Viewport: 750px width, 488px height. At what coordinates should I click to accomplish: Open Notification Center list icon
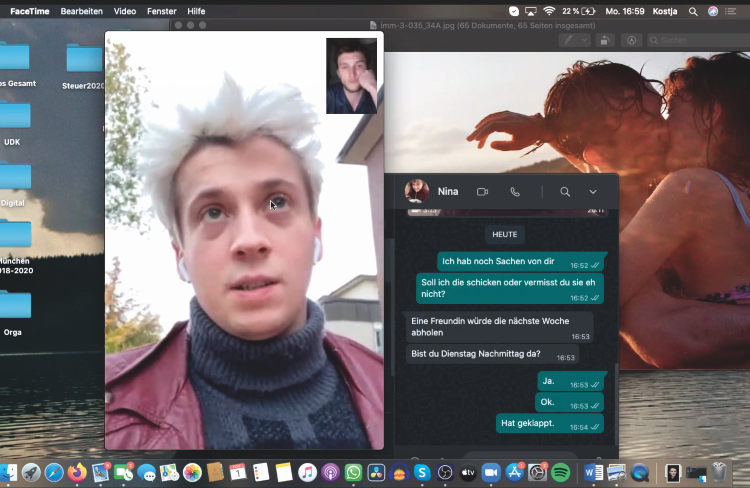pos(730,11)
